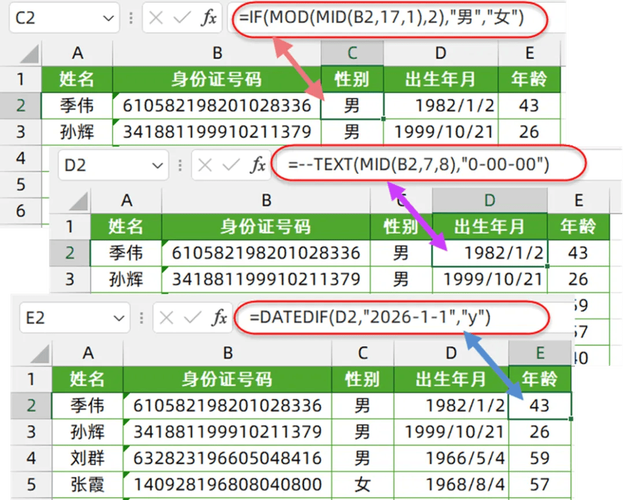The image size is (624, 500).
Task: Click the fx Insert Function icon beside the IF formula
Action: [208, 17]
